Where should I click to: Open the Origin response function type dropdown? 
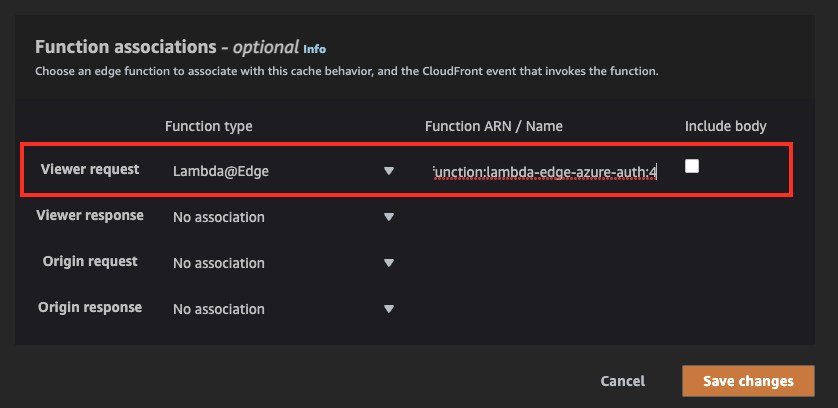283,310
